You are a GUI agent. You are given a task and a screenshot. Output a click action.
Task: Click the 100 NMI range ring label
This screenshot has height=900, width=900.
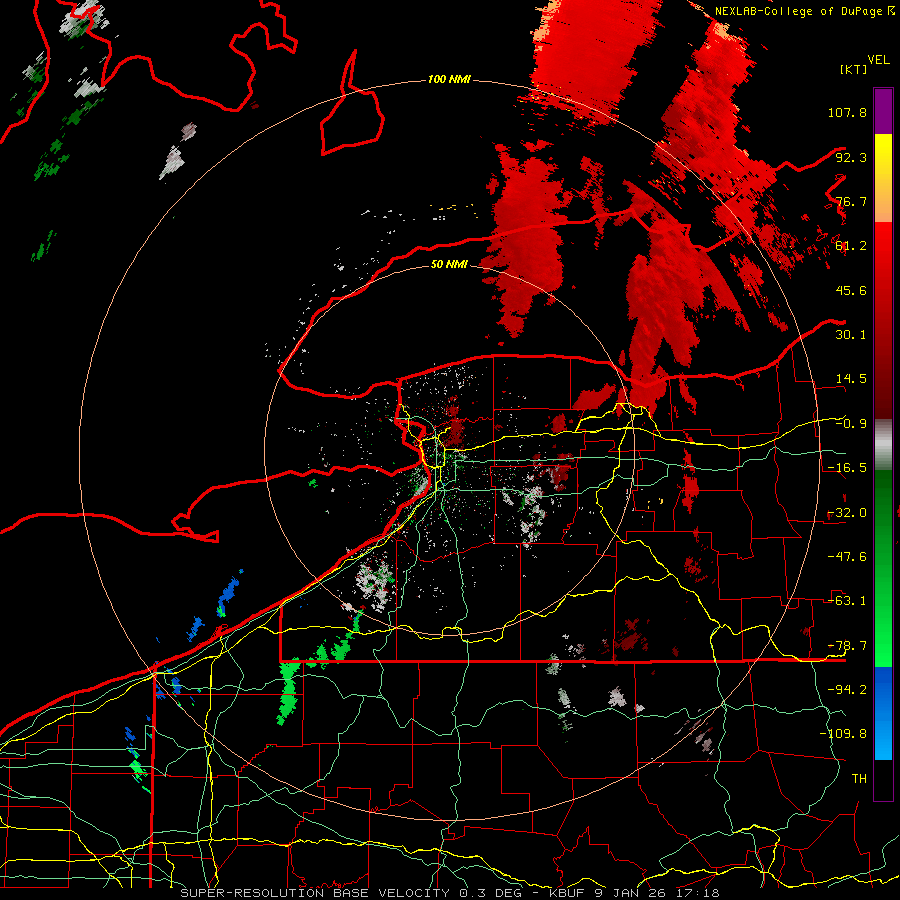click(x=449, y=79)
